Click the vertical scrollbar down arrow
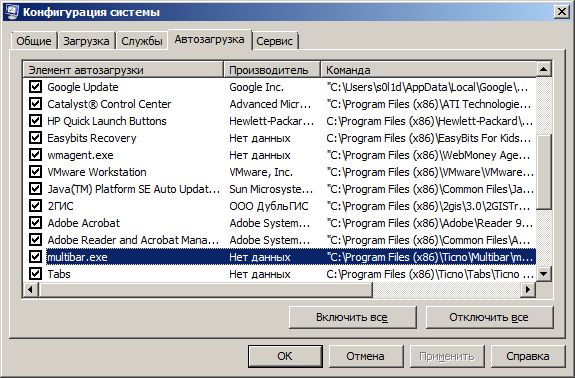 click(x=544, y=274)
